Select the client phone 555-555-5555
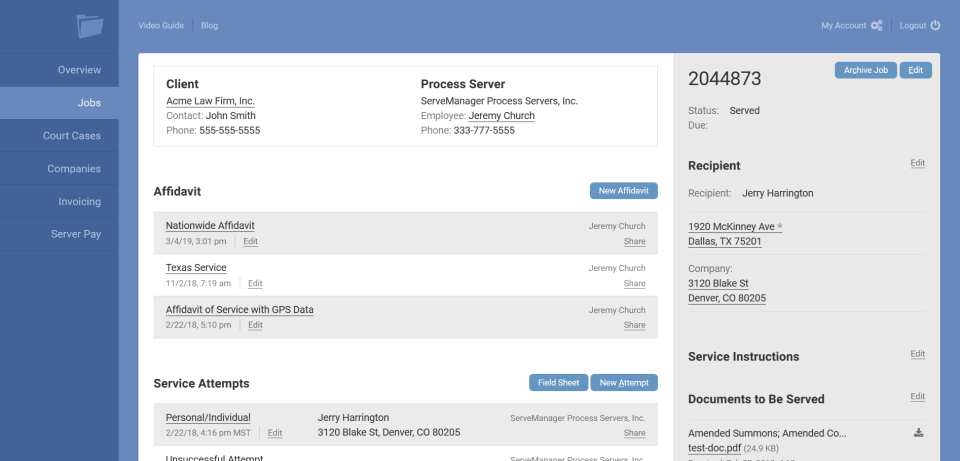This screenshot has height=461, width=960. (230, 130)
